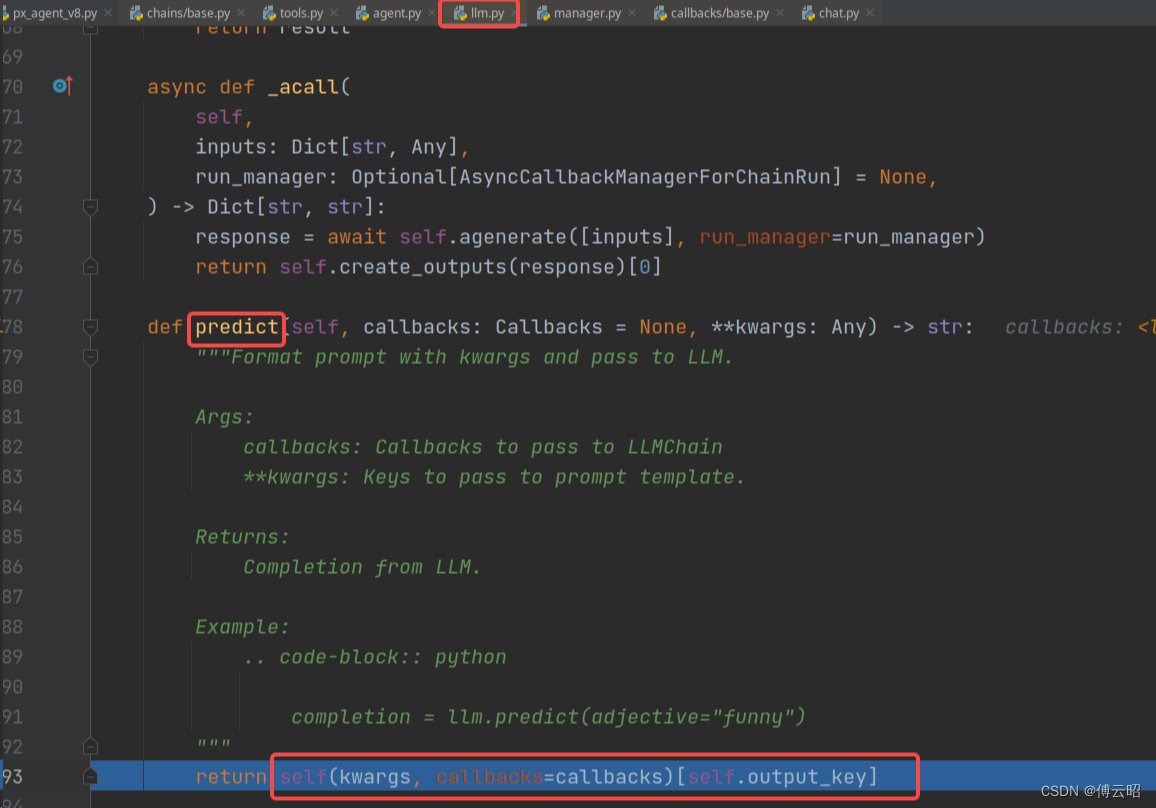Click create_outputs on line 76
Image resolution: width=1156 pixels, height=808 pixels.
(422, 267)
